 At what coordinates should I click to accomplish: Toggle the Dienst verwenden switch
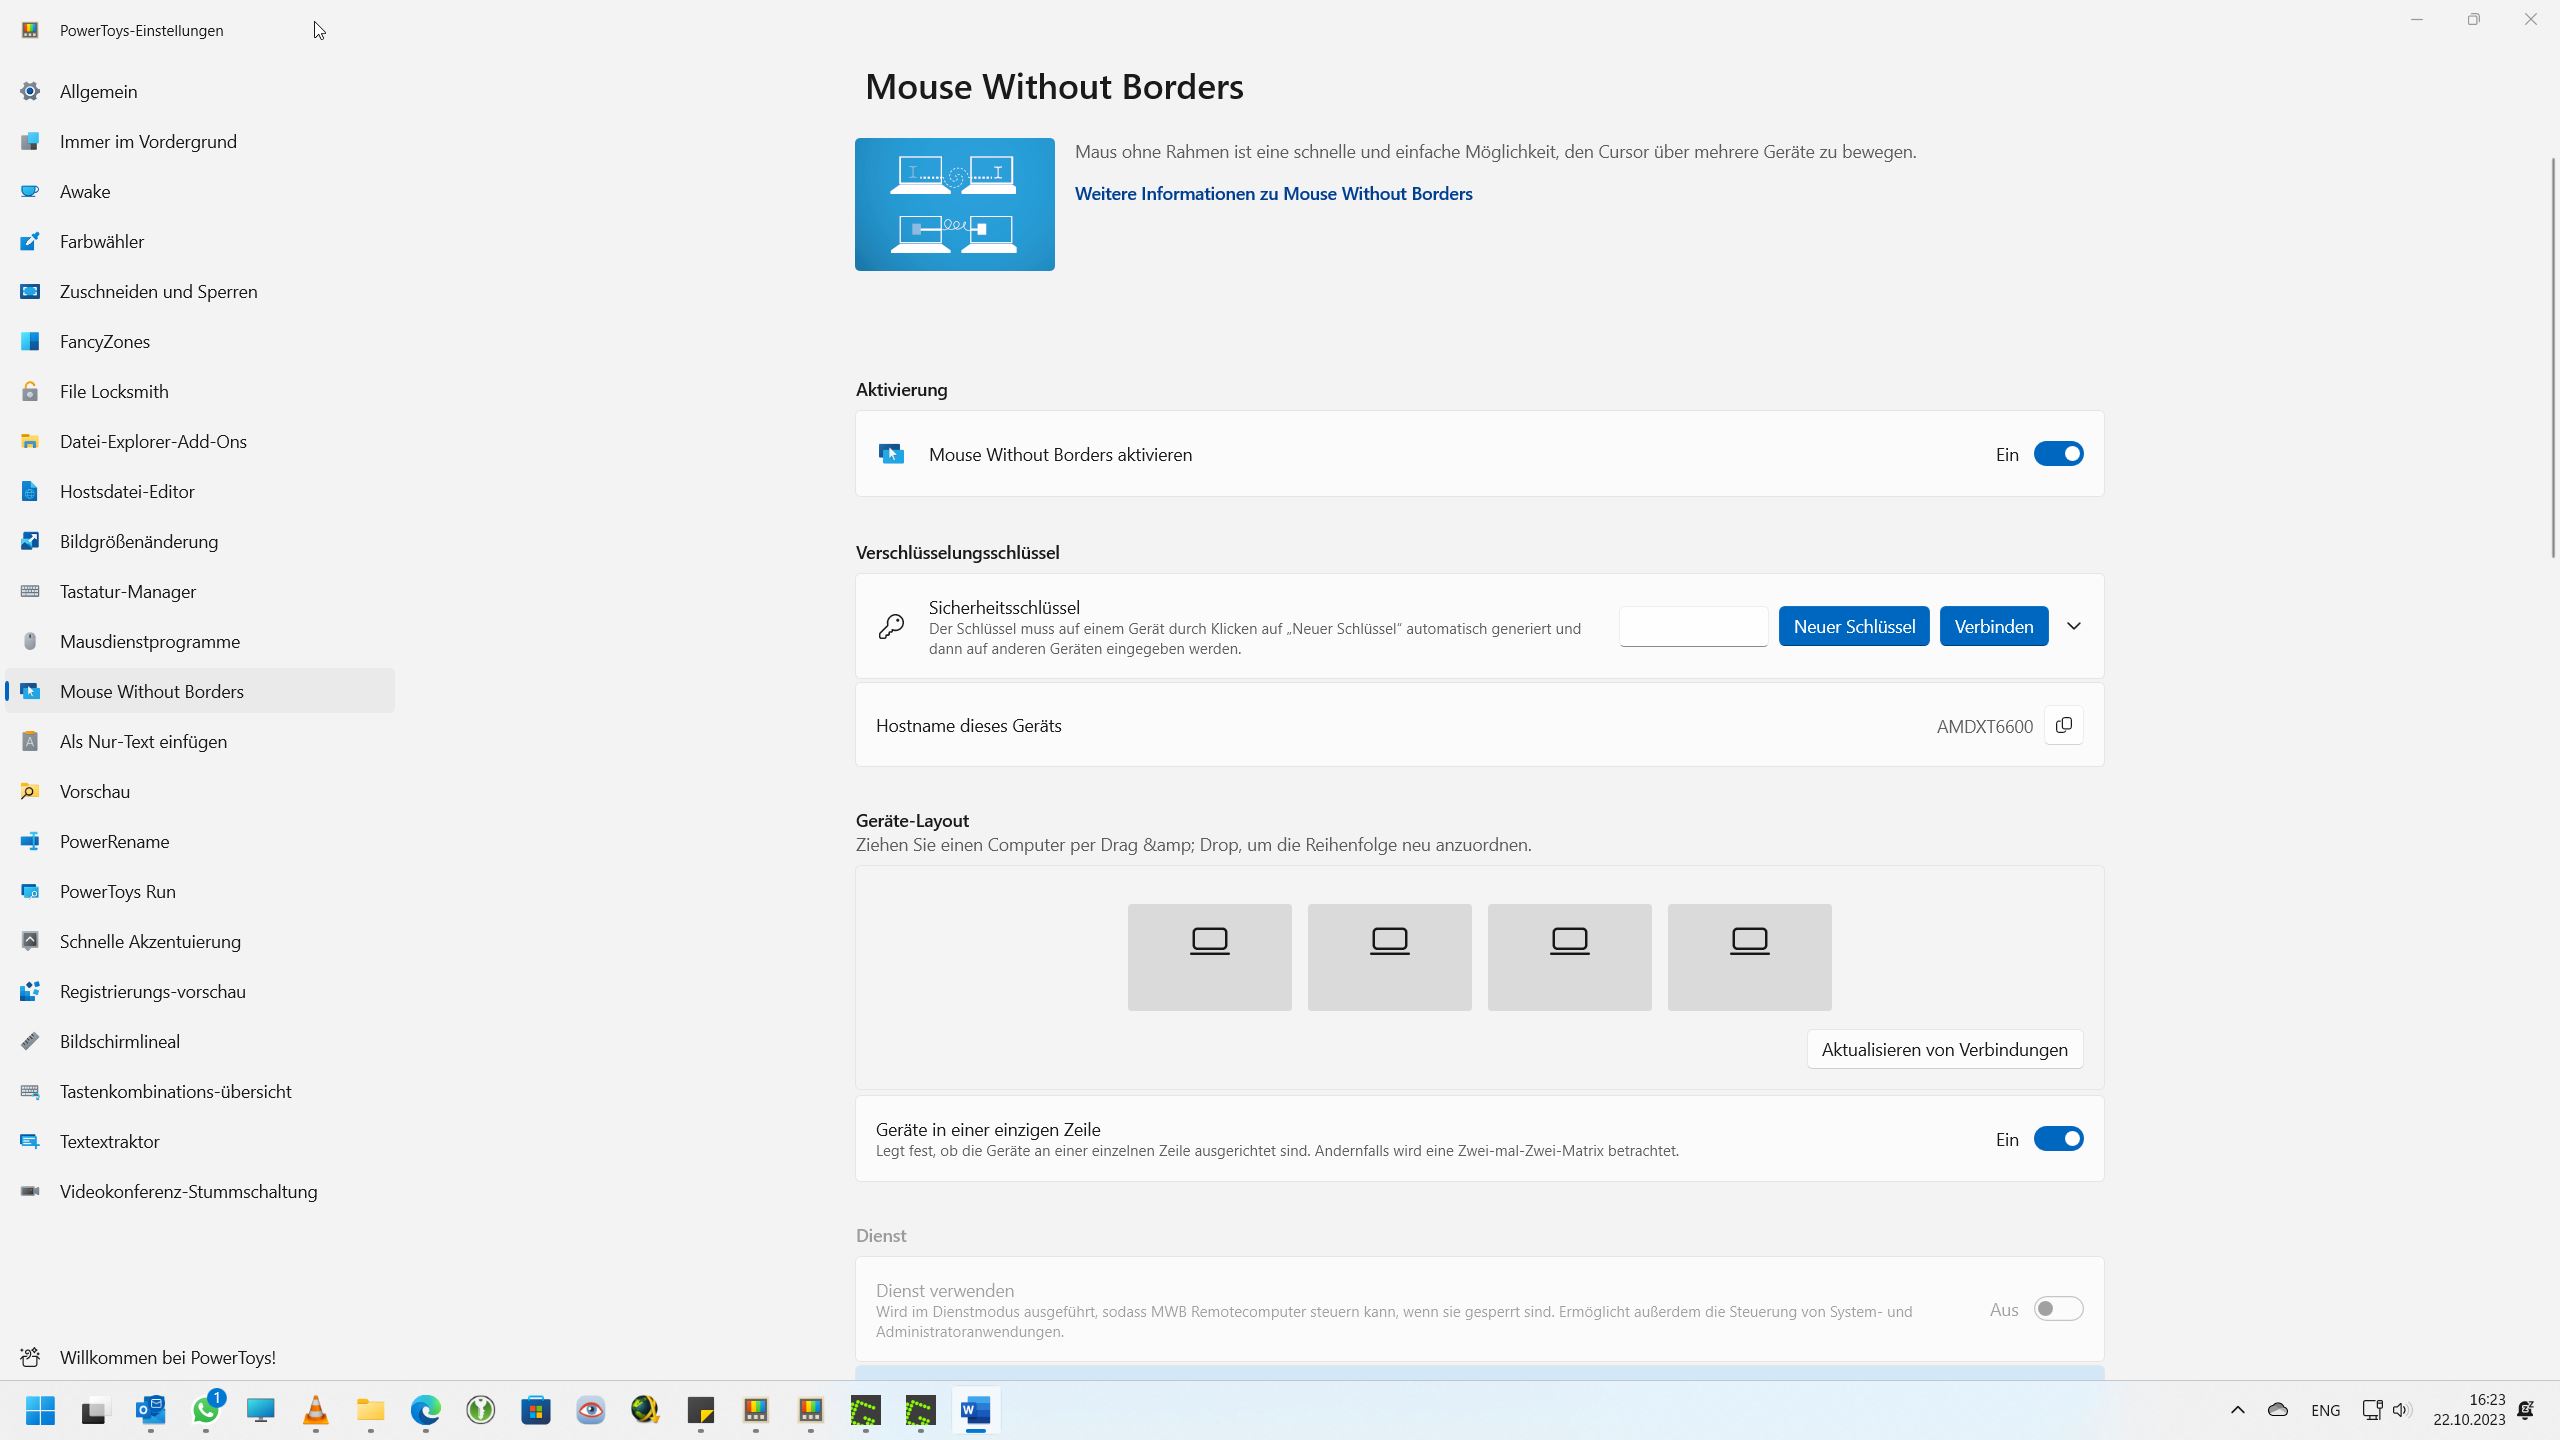click(2058, 1309)
